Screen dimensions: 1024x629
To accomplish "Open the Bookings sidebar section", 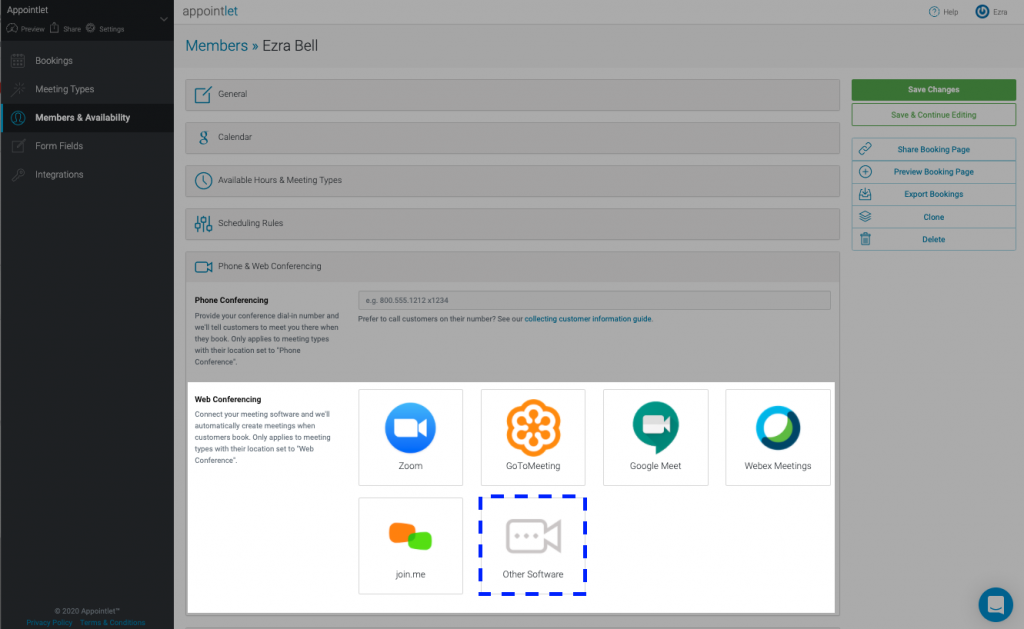I will pos(87,61).
